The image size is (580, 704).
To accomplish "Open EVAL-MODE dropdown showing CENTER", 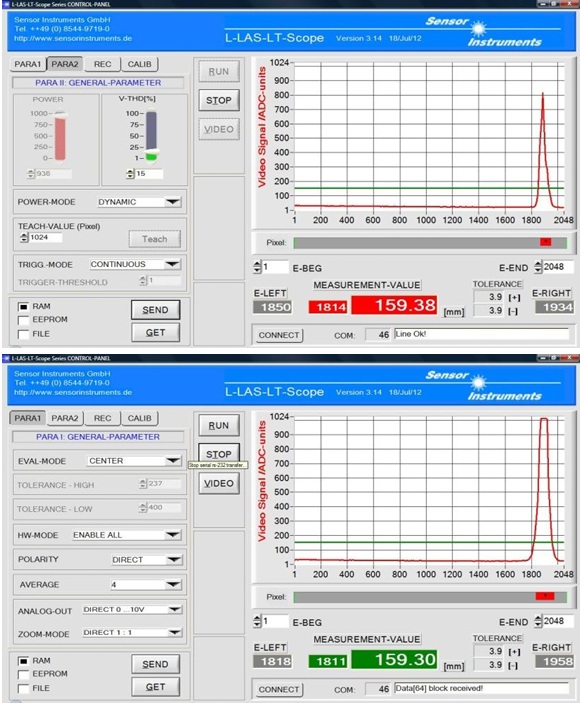I will point(134,461).
